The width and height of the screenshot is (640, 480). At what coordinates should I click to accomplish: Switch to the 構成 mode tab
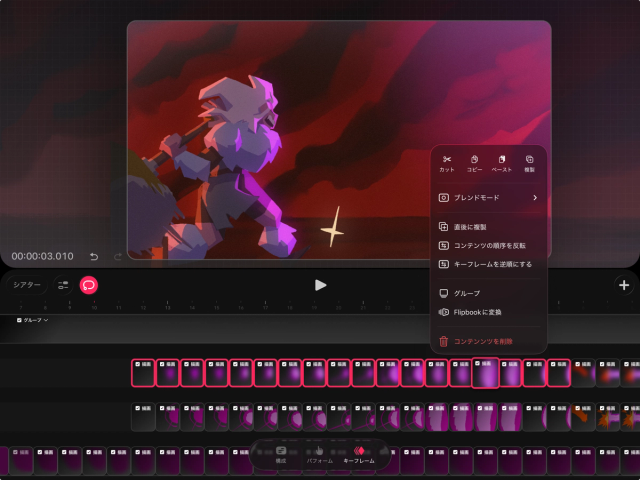(281, 455)
